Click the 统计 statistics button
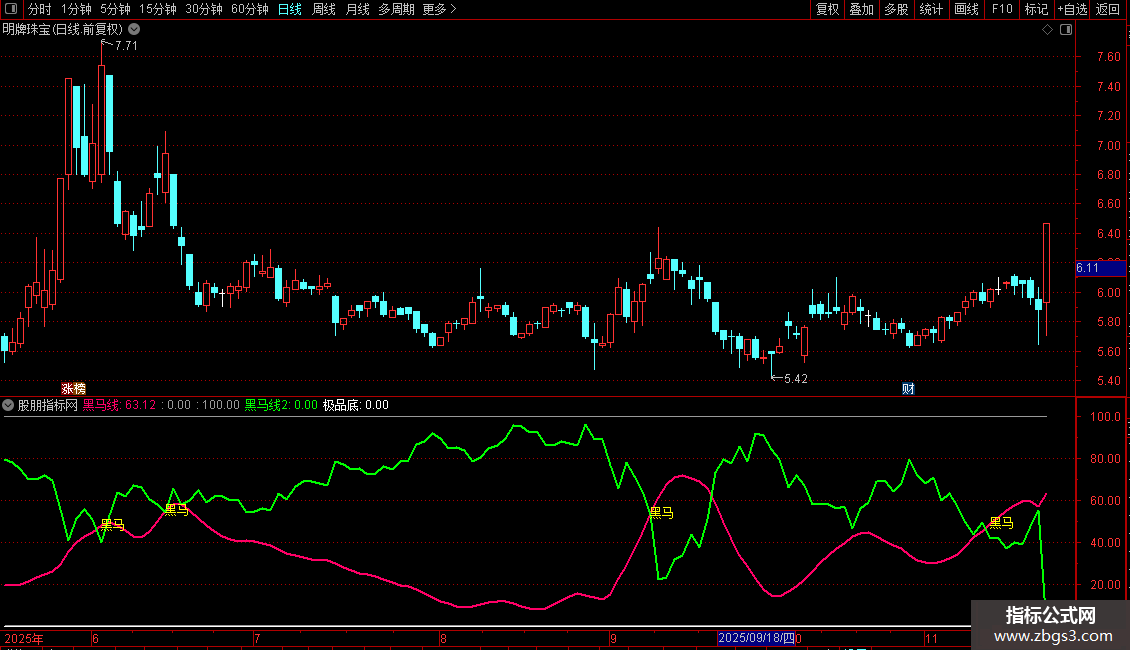Image resolution: width=1130 pixels, height=650 pixels. coord(930,9)
